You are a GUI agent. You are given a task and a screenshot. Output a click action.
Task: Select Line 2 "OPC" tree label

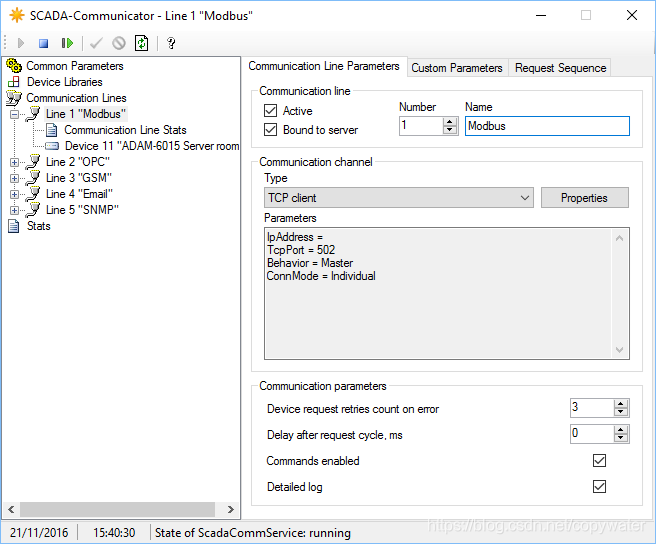[x=78, y=162]
